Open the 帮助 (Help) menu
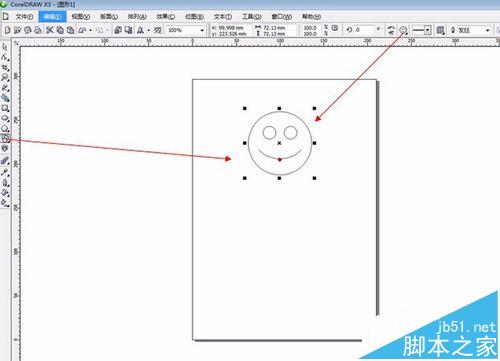Image resolution: width=500 pixels, height=361 pixels. (311, 16)
